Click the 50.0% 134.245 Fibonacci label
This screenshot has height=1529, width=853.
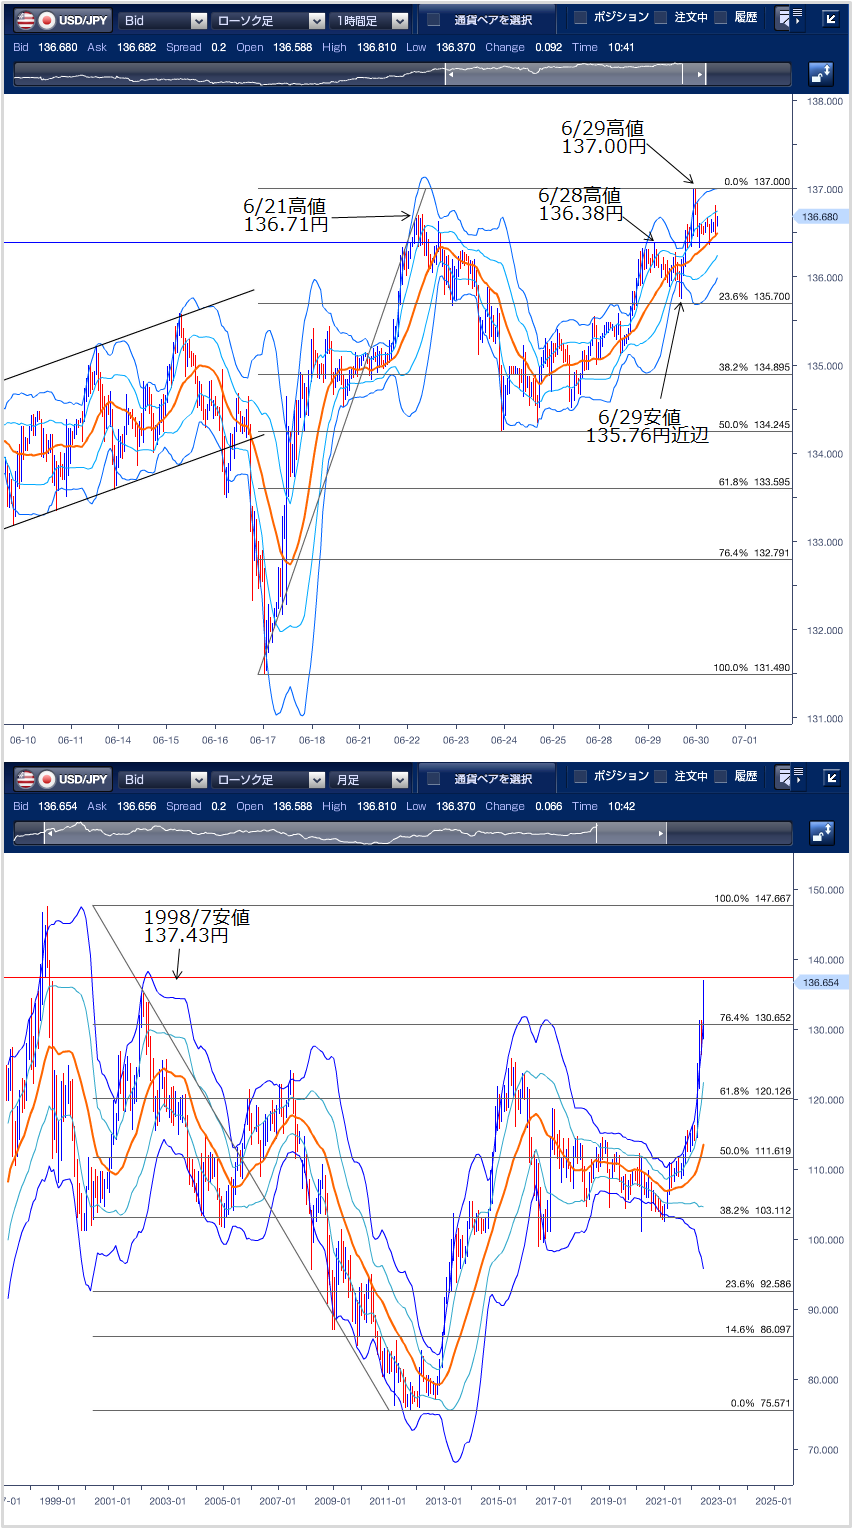pos(755,425)
